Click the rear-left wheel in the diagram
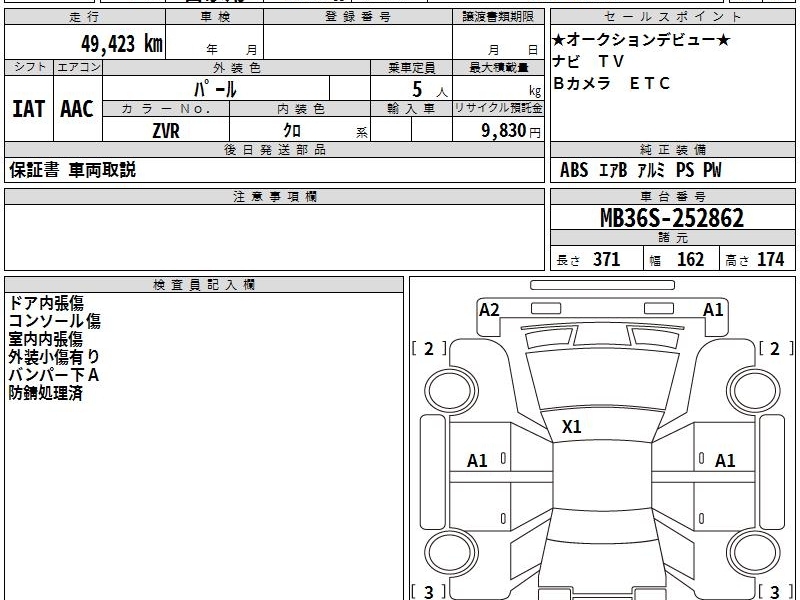The image size is (800, 600). [x=452, y=553]
